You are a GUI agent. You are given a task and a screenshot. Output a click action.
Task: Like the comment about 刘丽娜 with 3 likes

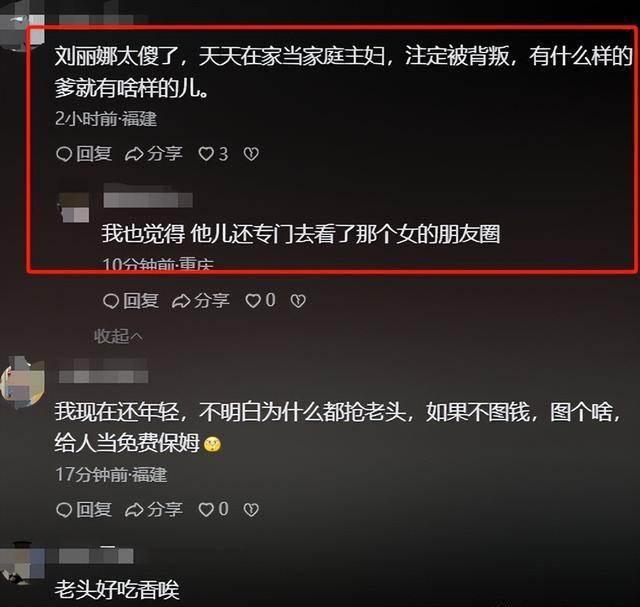213,154
